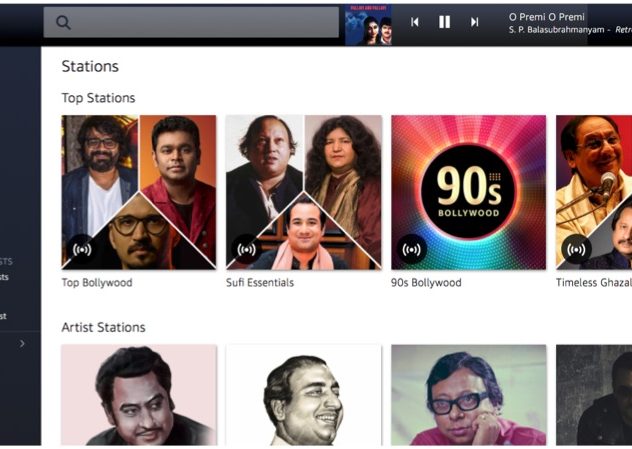Expand the sidebar chevron arrow
Screen dimensions: 632x449
[x=22, y=343]
